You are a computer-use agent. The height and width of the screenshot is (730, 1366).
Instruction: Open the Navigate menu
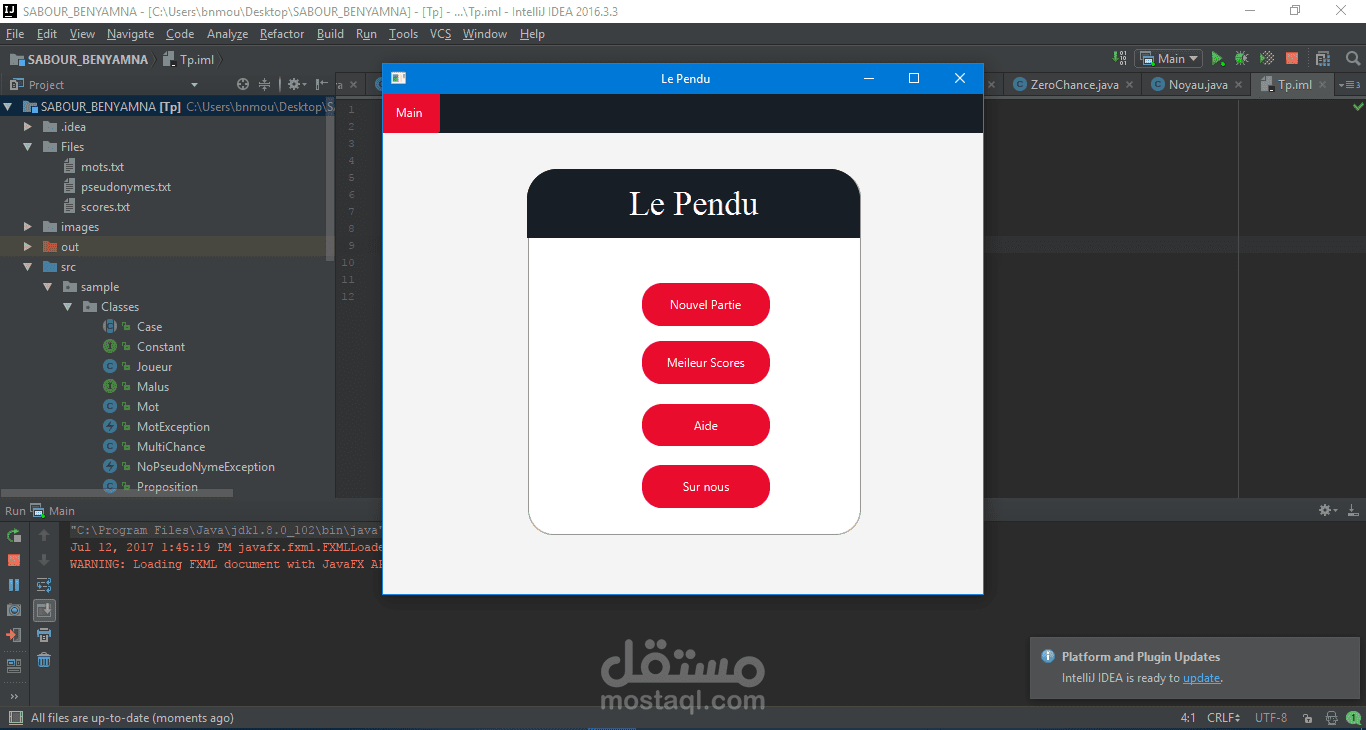[x=131, y=34]
